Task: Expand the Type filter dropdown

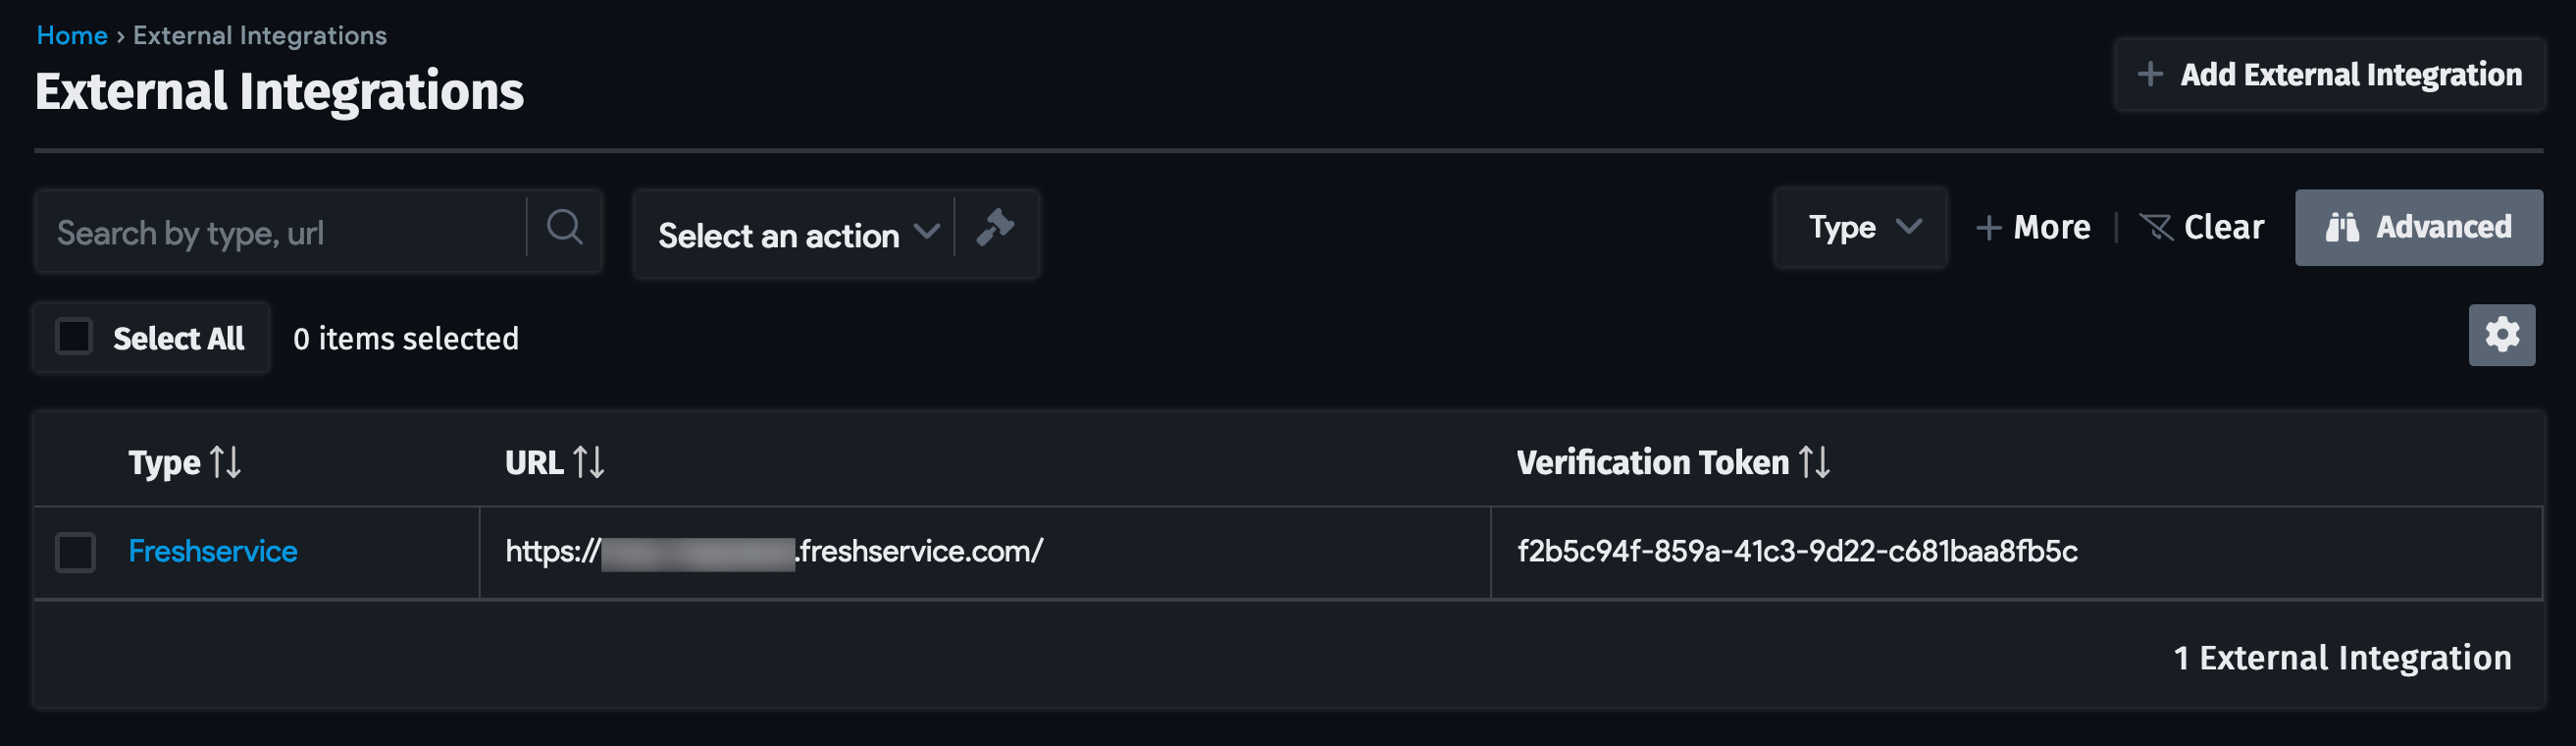Action: click(1859, 227)
